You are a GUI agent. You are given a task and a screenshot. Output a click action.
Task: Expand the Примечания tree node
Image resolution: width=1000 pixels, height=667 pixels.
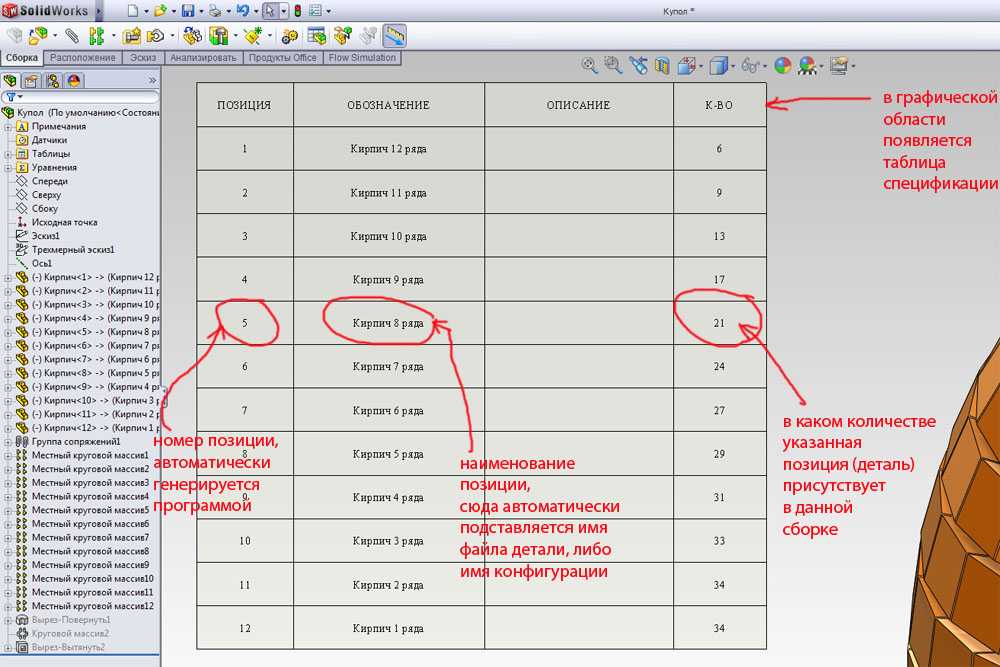tap(8, 127)
